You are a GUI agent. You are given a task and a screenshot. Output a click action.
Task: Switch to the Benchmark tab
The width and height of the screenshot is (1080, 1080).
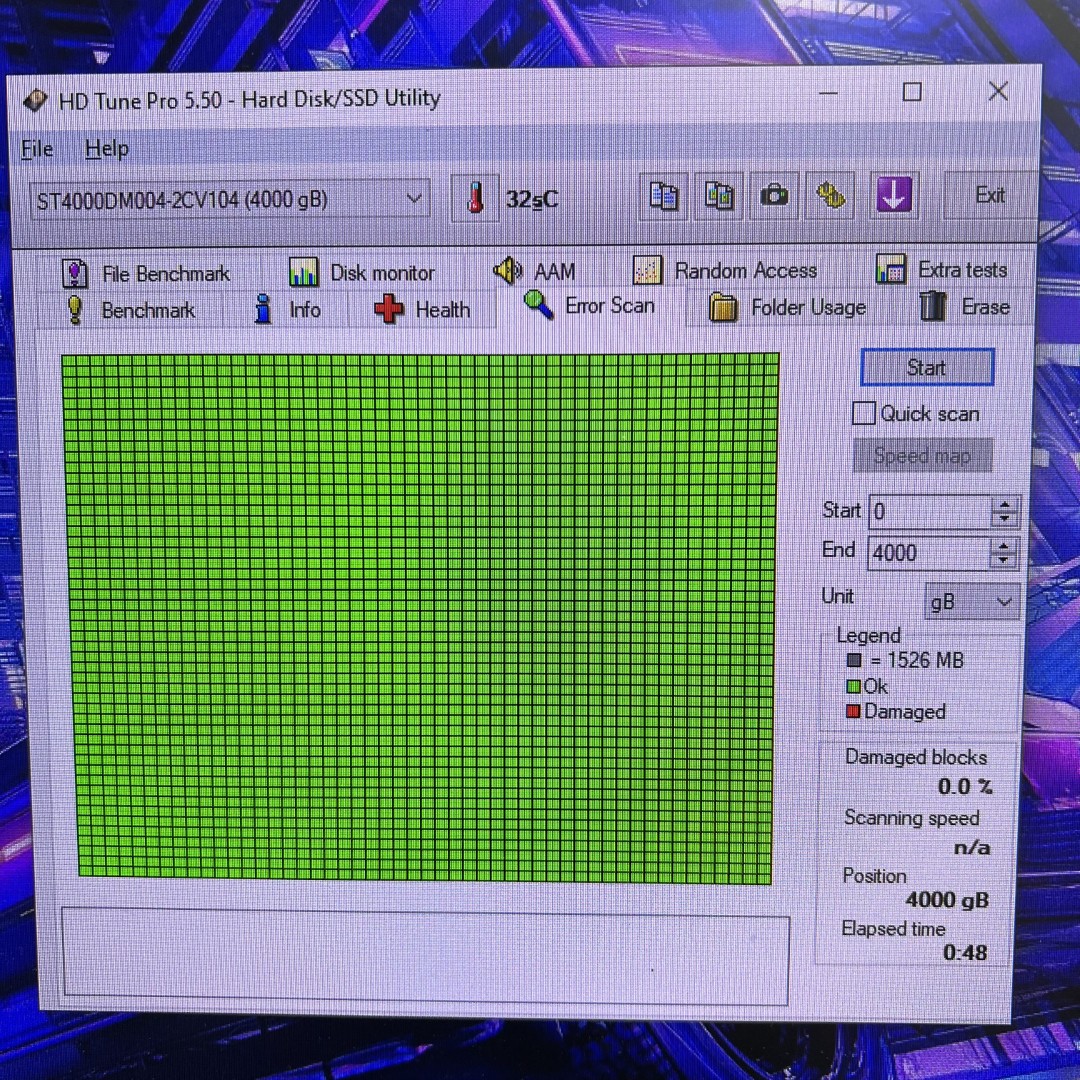132,310
